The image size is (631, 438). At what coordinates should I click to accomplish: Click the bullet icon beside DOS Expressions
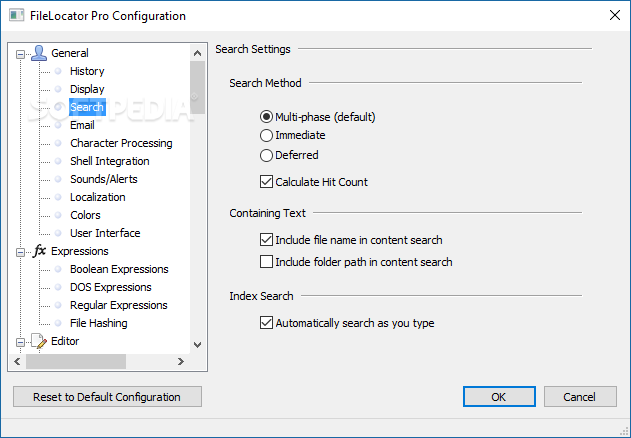(x=58, y=287)
